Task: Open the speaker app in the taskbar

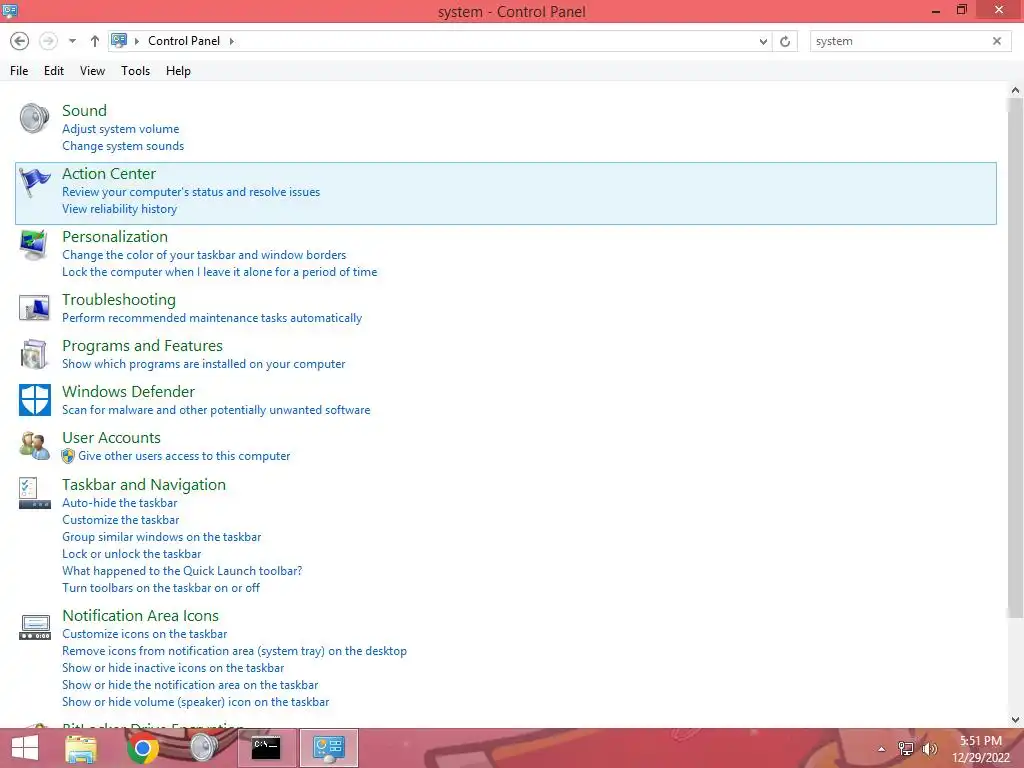Action: pyautogui.click(x=204, y=748)
